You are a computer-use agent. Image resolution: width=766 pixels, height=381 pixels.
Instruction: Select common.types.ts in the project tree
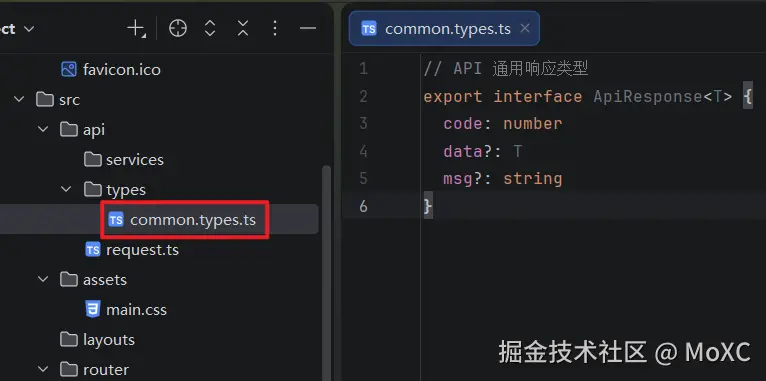coord(193,220)
